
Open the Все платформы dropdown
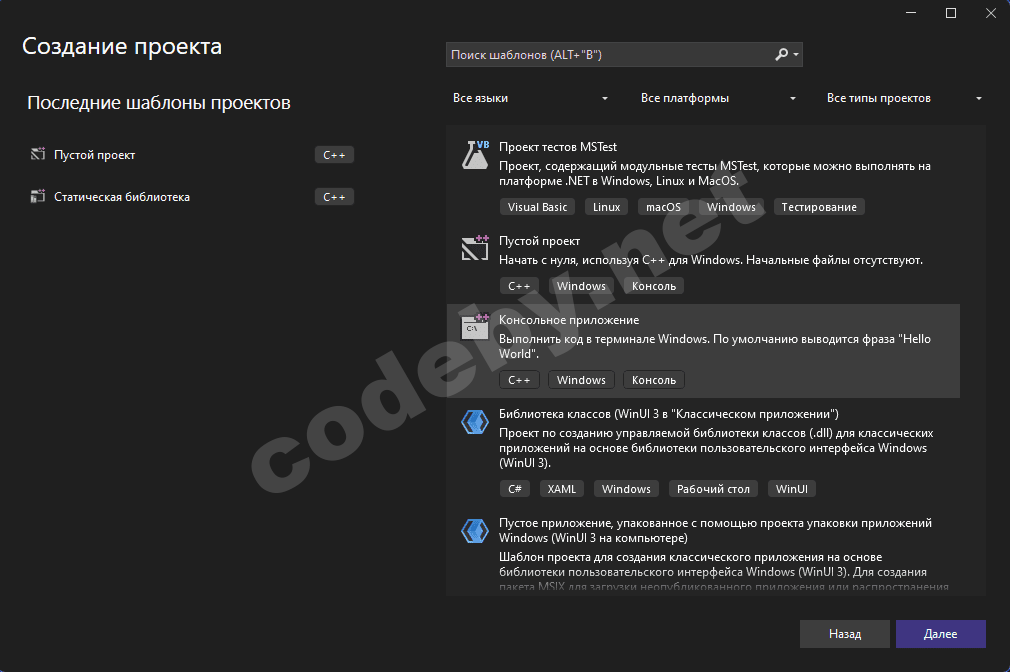click(x=718, y=98)
